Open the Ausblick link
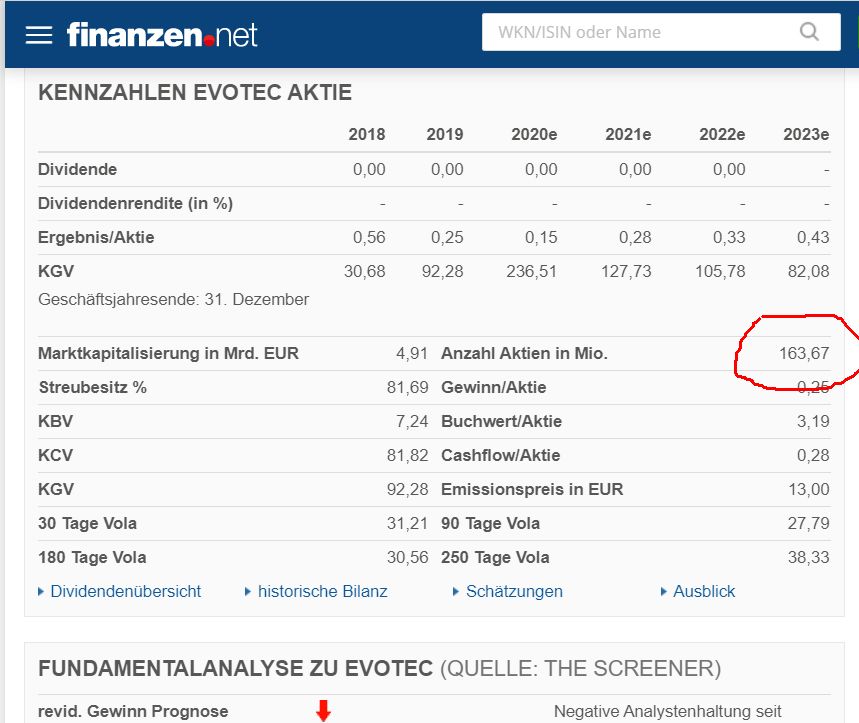This screenshot has width=859, height=723. (704, 591)
